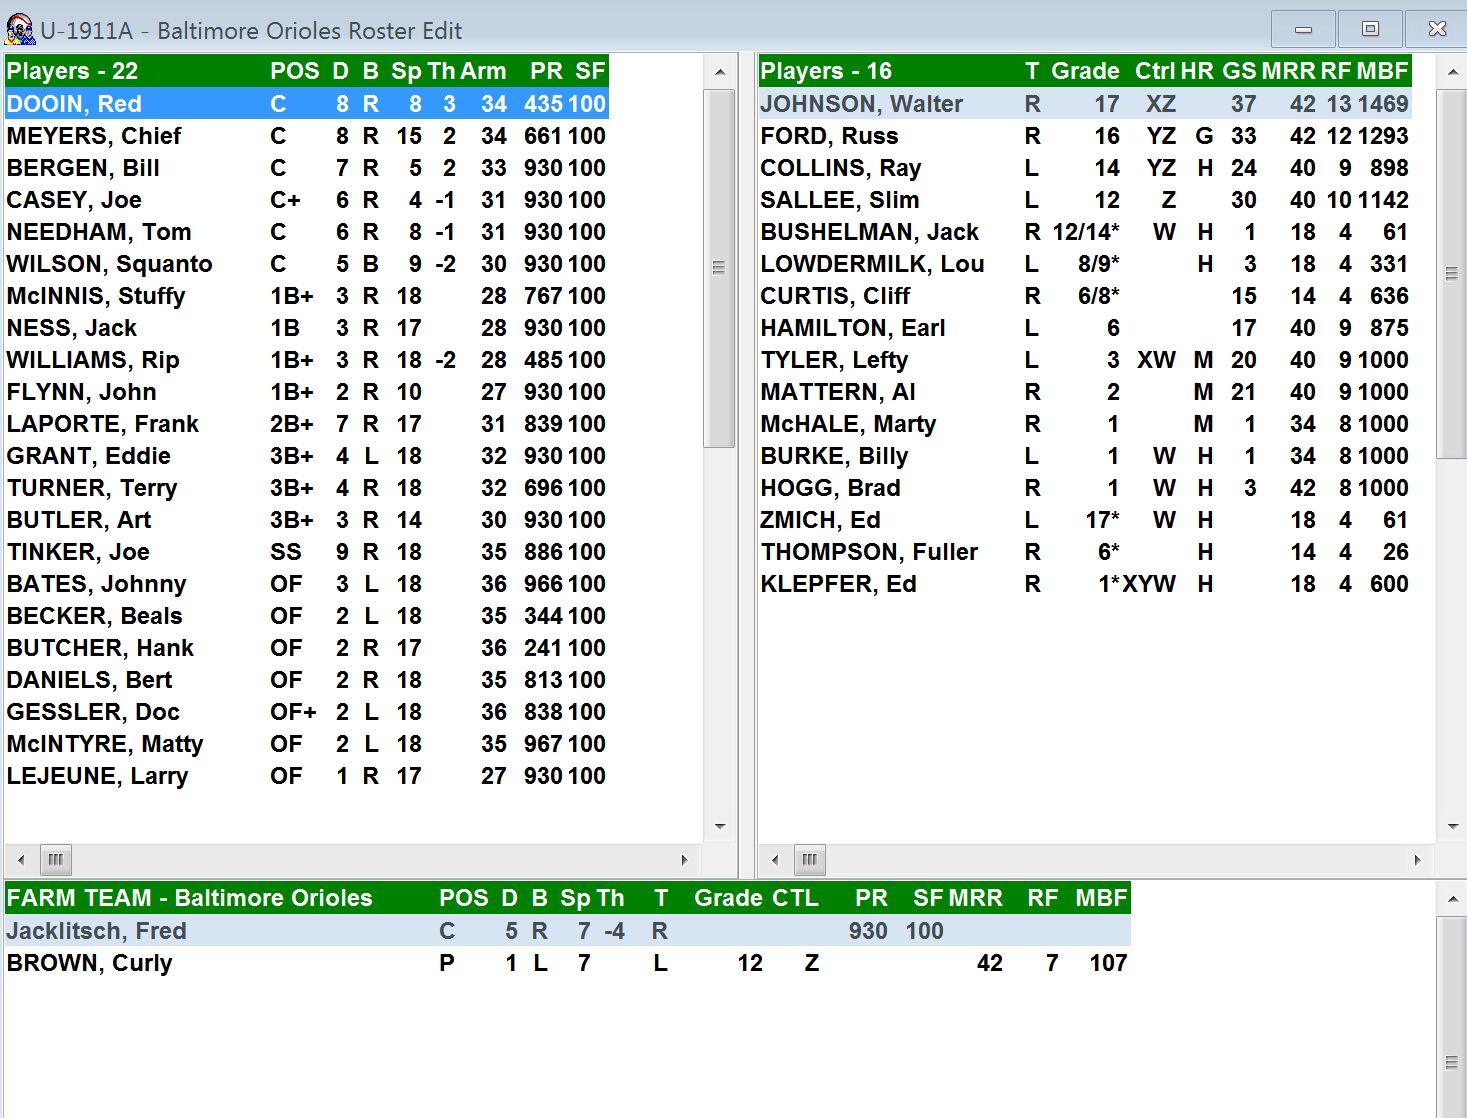The height and width of the screenshot is (1118, 1467).
Task: Select pitcher HOGG, Brad
Action: [x=1085, y=488]
